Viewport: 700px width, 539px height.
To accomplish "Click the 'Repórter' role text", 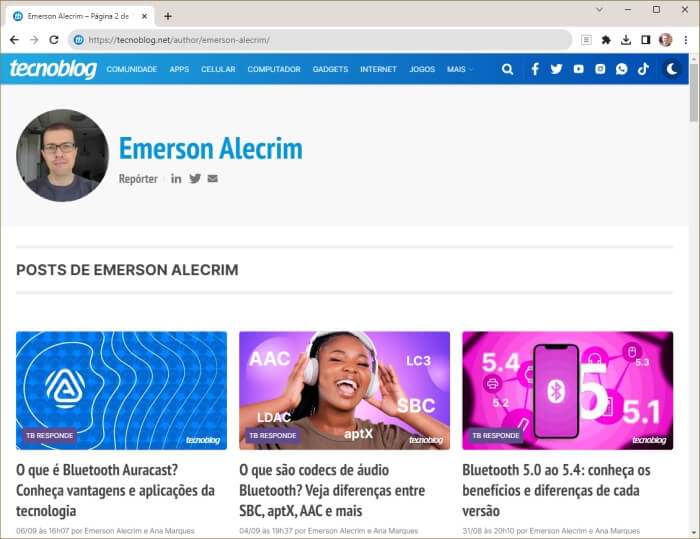I will coord(138,179).
